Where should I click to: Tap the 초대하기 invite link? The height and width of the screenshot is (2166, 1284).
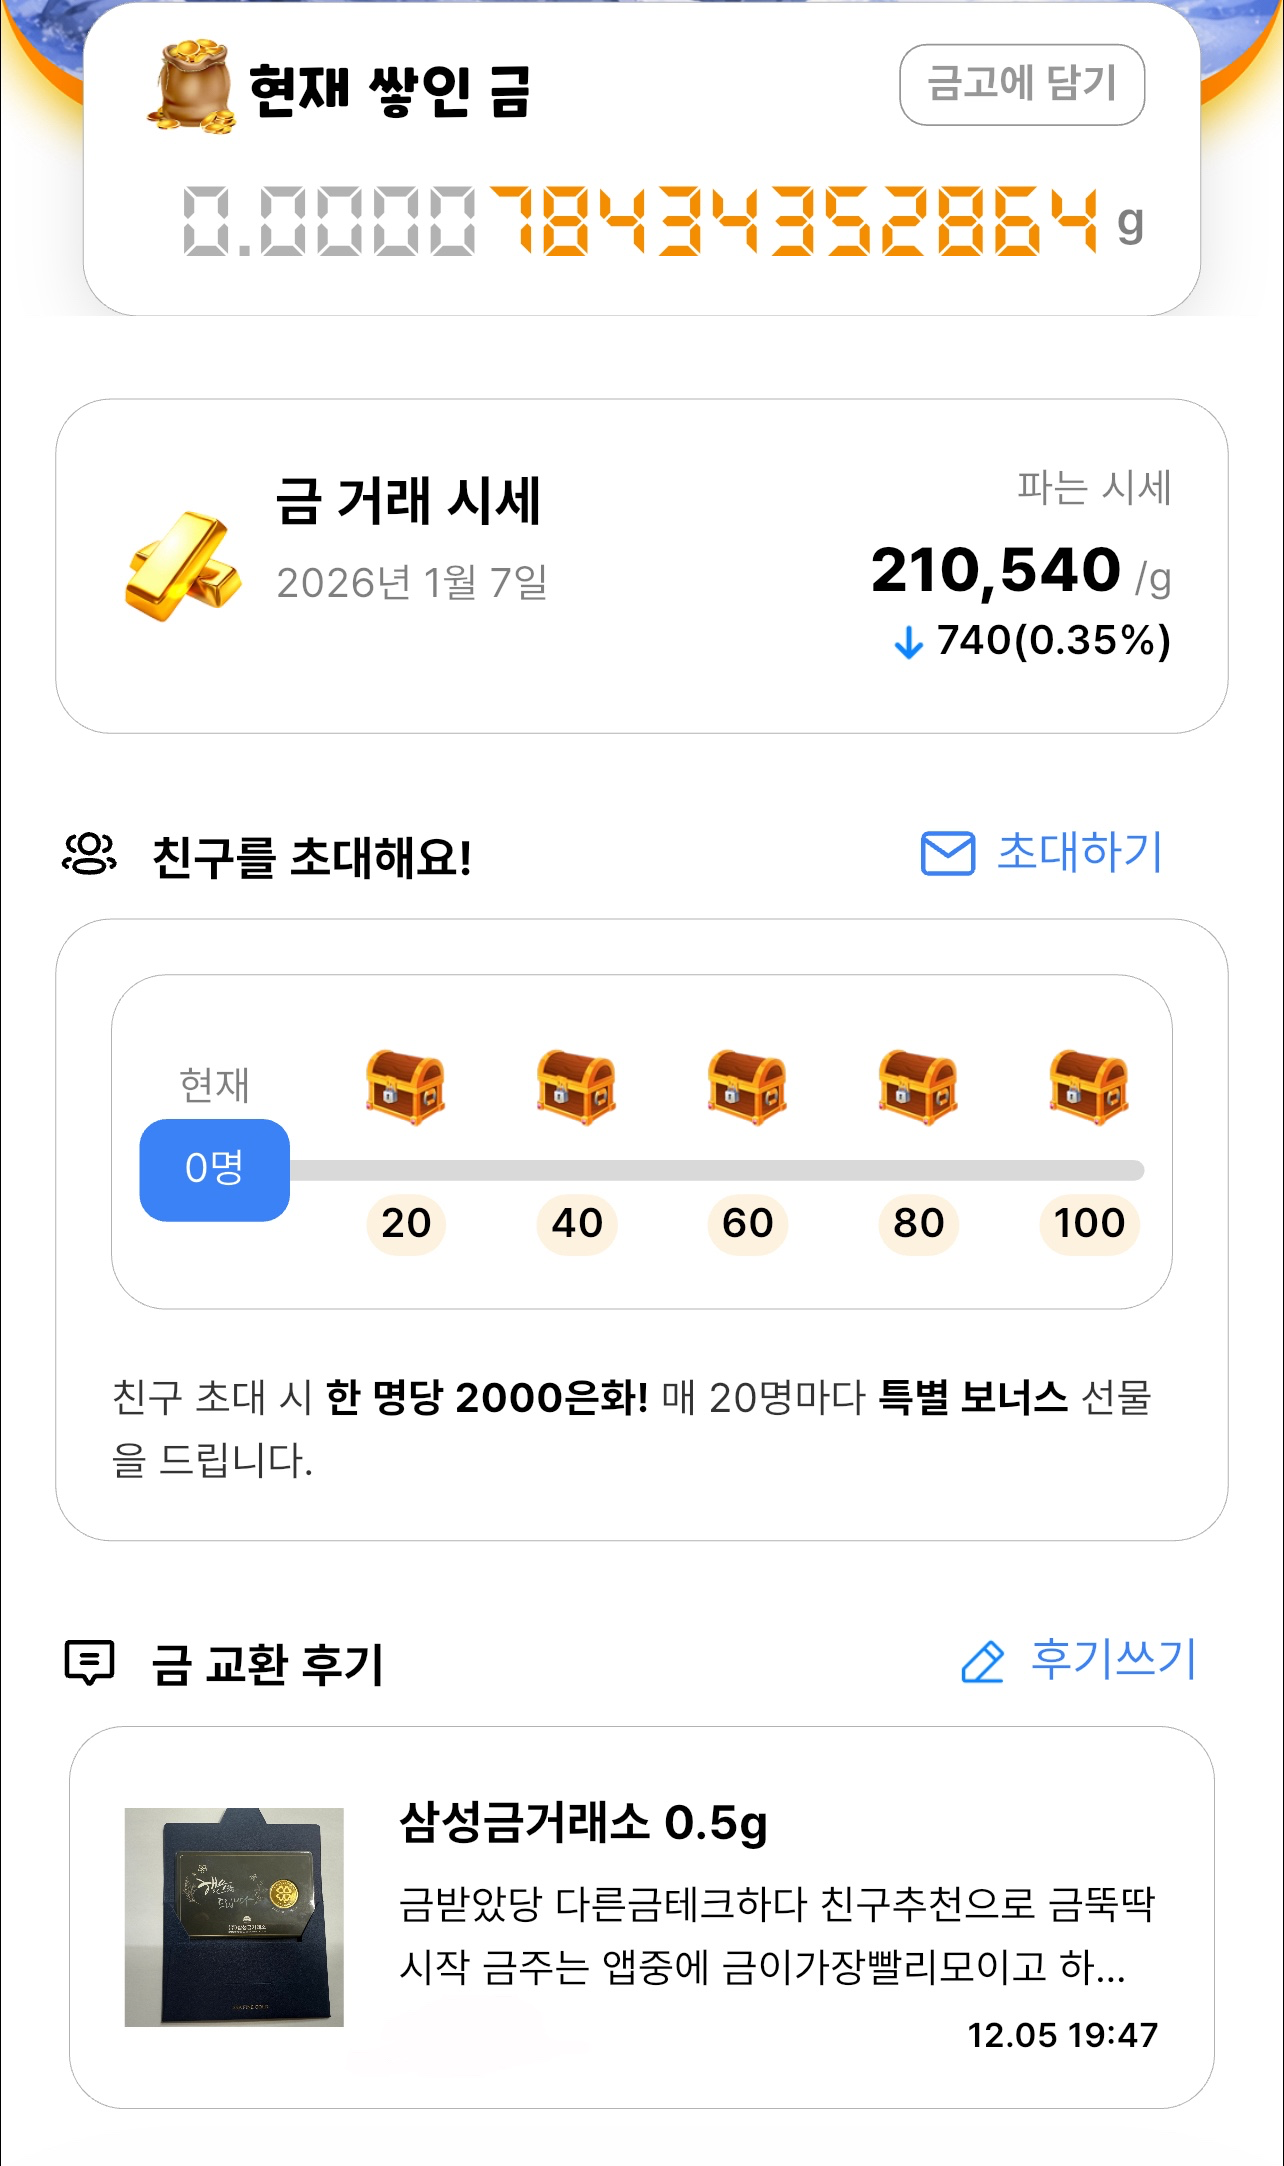1080,853
